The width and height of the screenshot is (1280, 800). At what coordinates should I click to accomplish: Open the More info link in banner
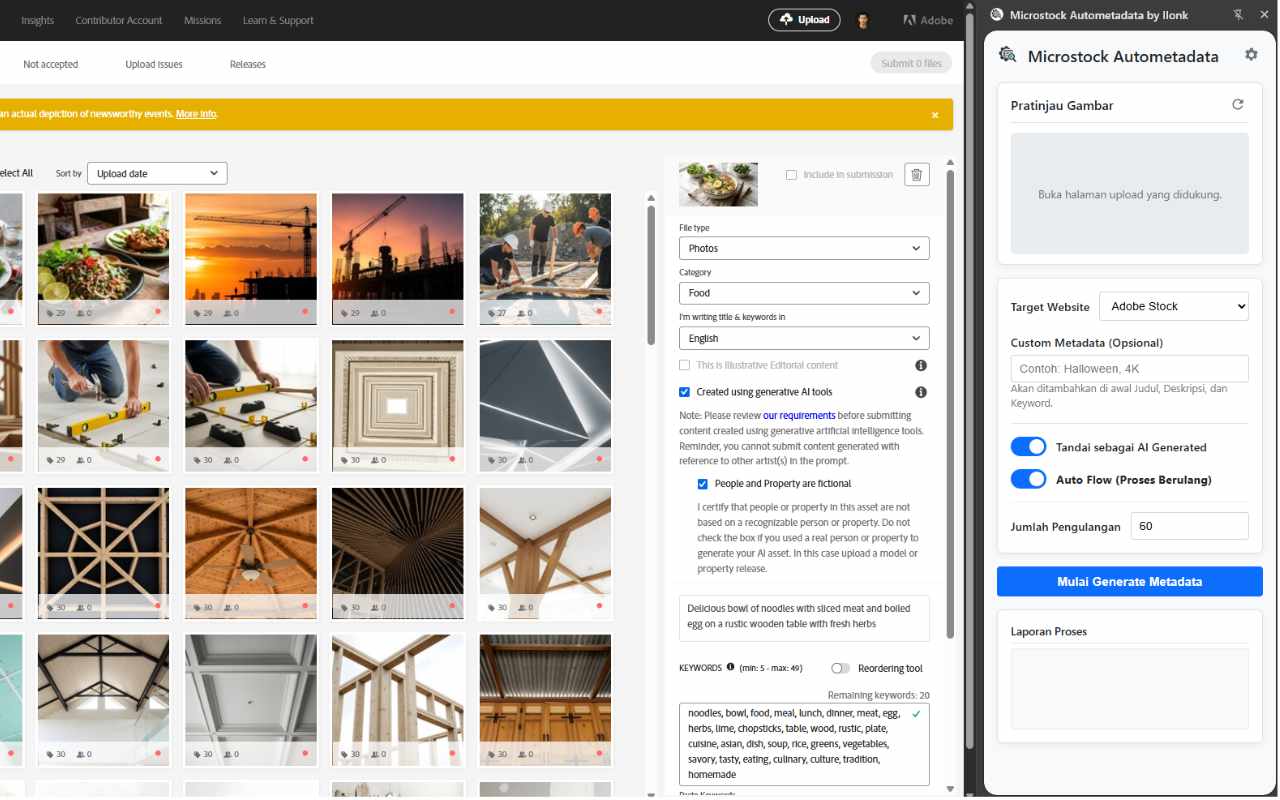coord(196,114)
